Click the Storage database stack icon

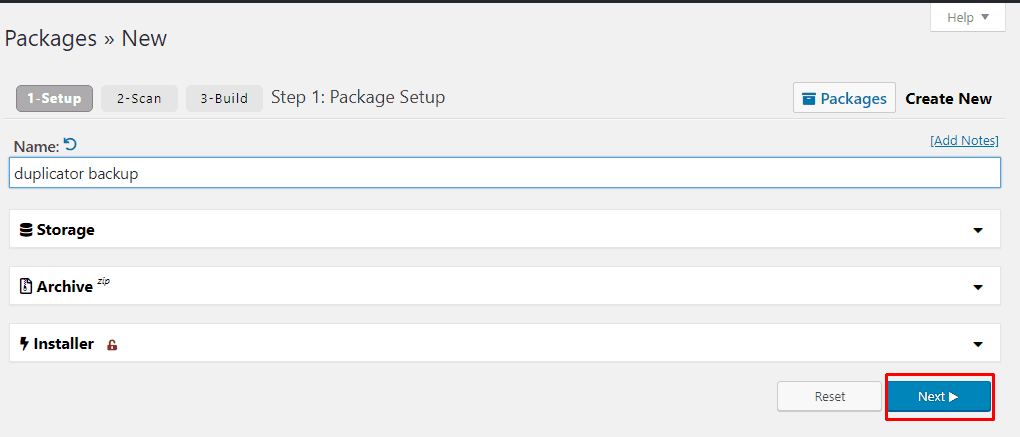click(x=26, y=230)
